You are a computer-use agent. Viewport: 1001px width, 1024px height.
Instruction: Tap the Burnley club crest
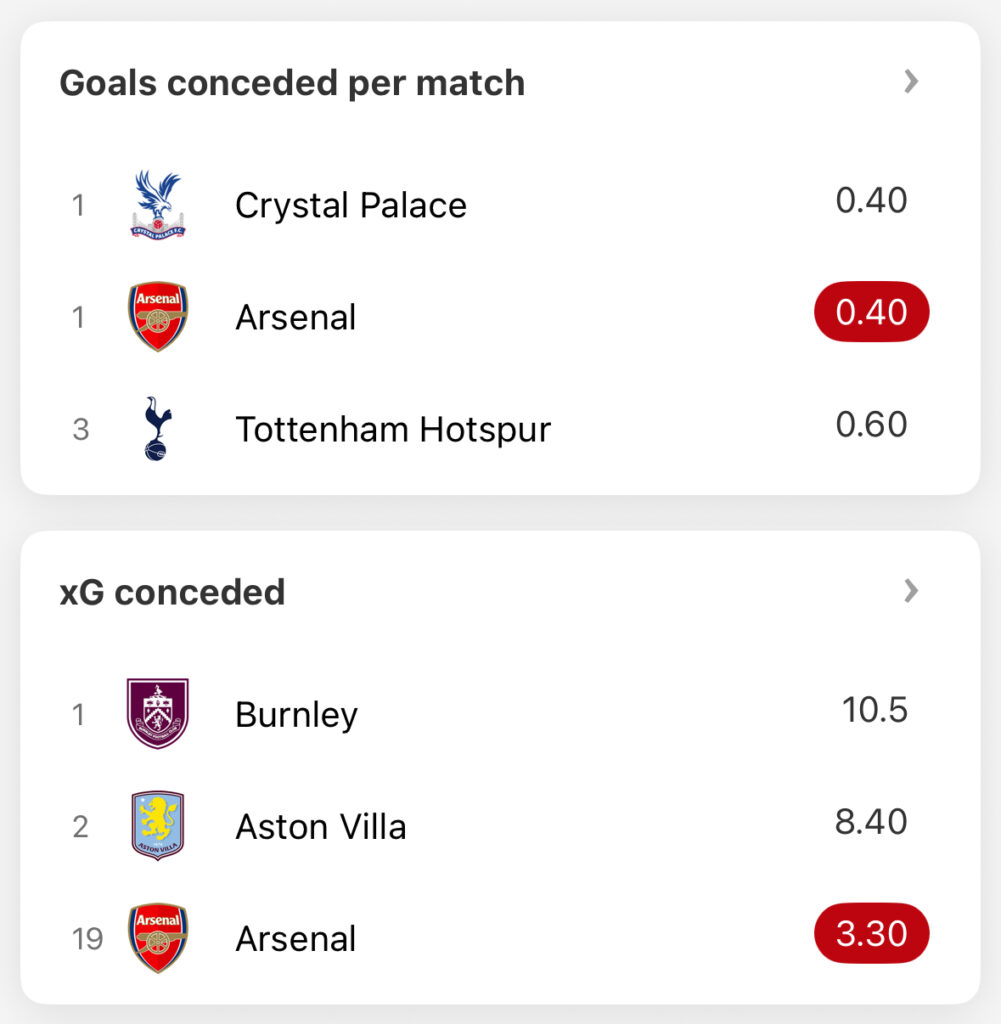coord(157,713)
